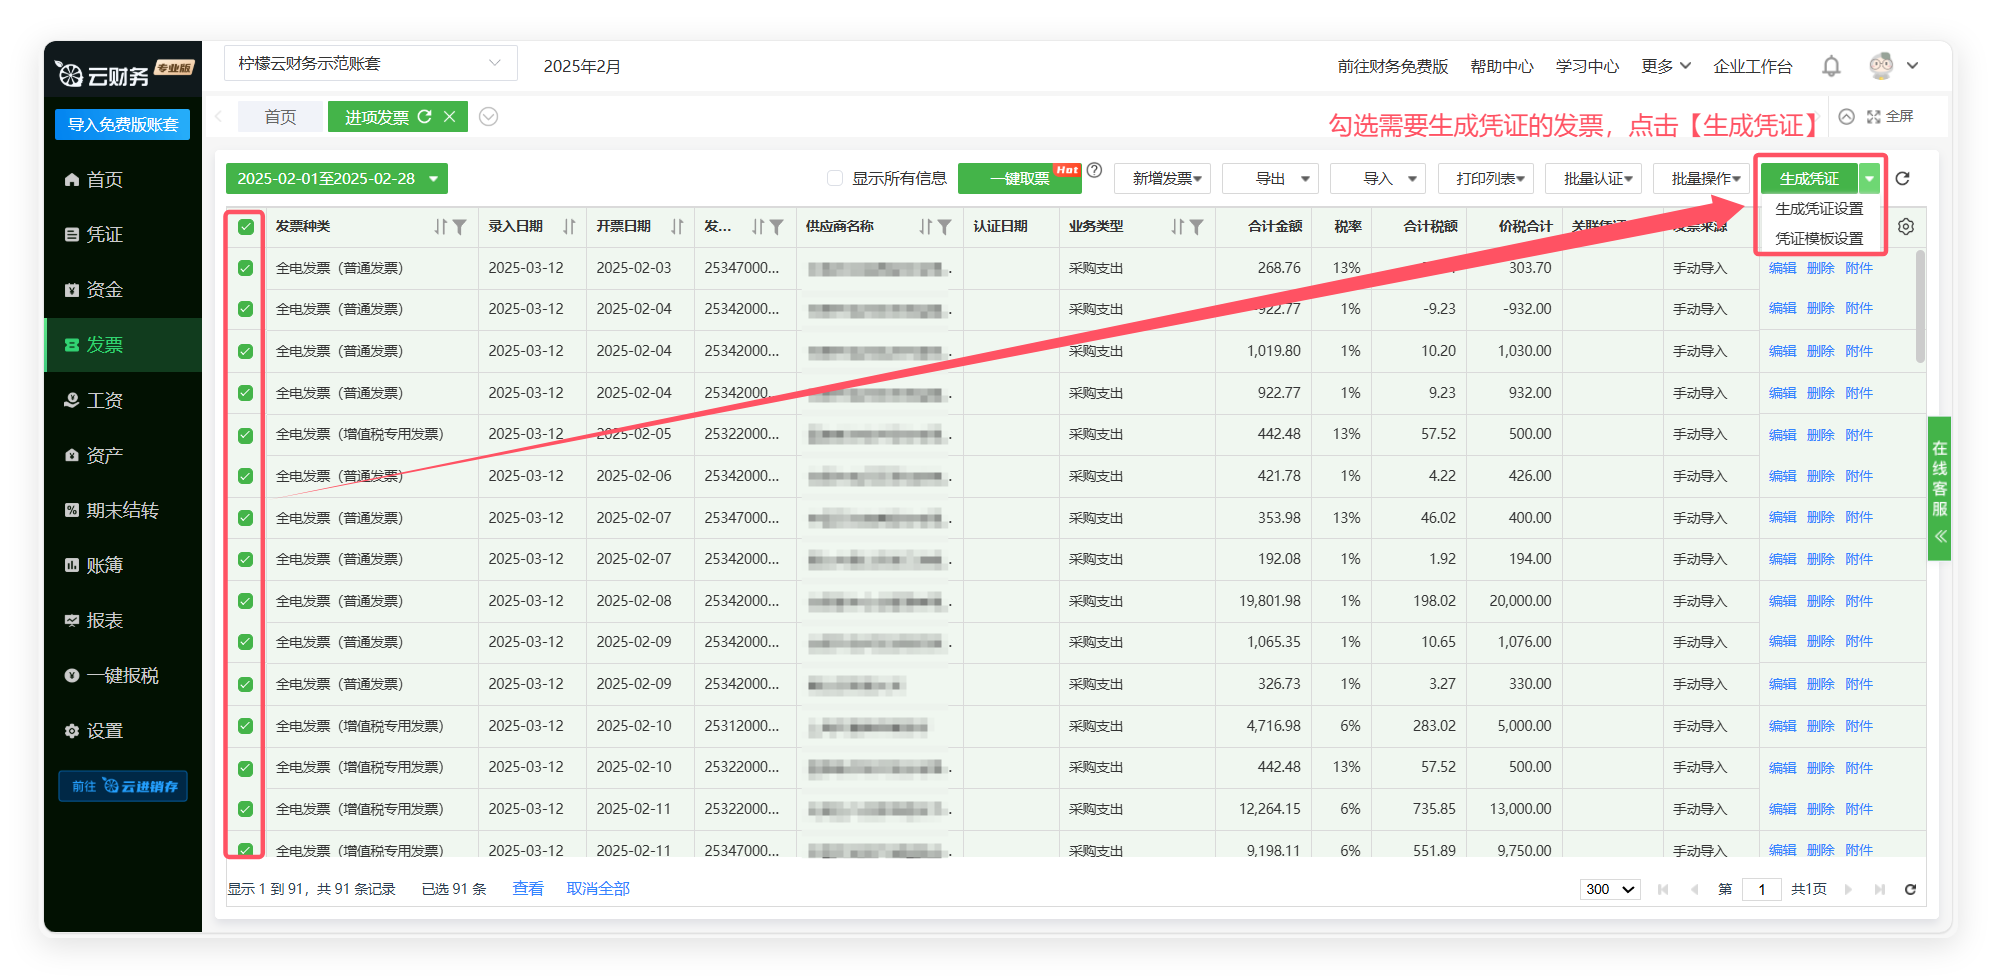The height and width of the screenshot is (976, 1996).
Task: Open 凭证 in the left sidebar
Action: pos(104,234)
